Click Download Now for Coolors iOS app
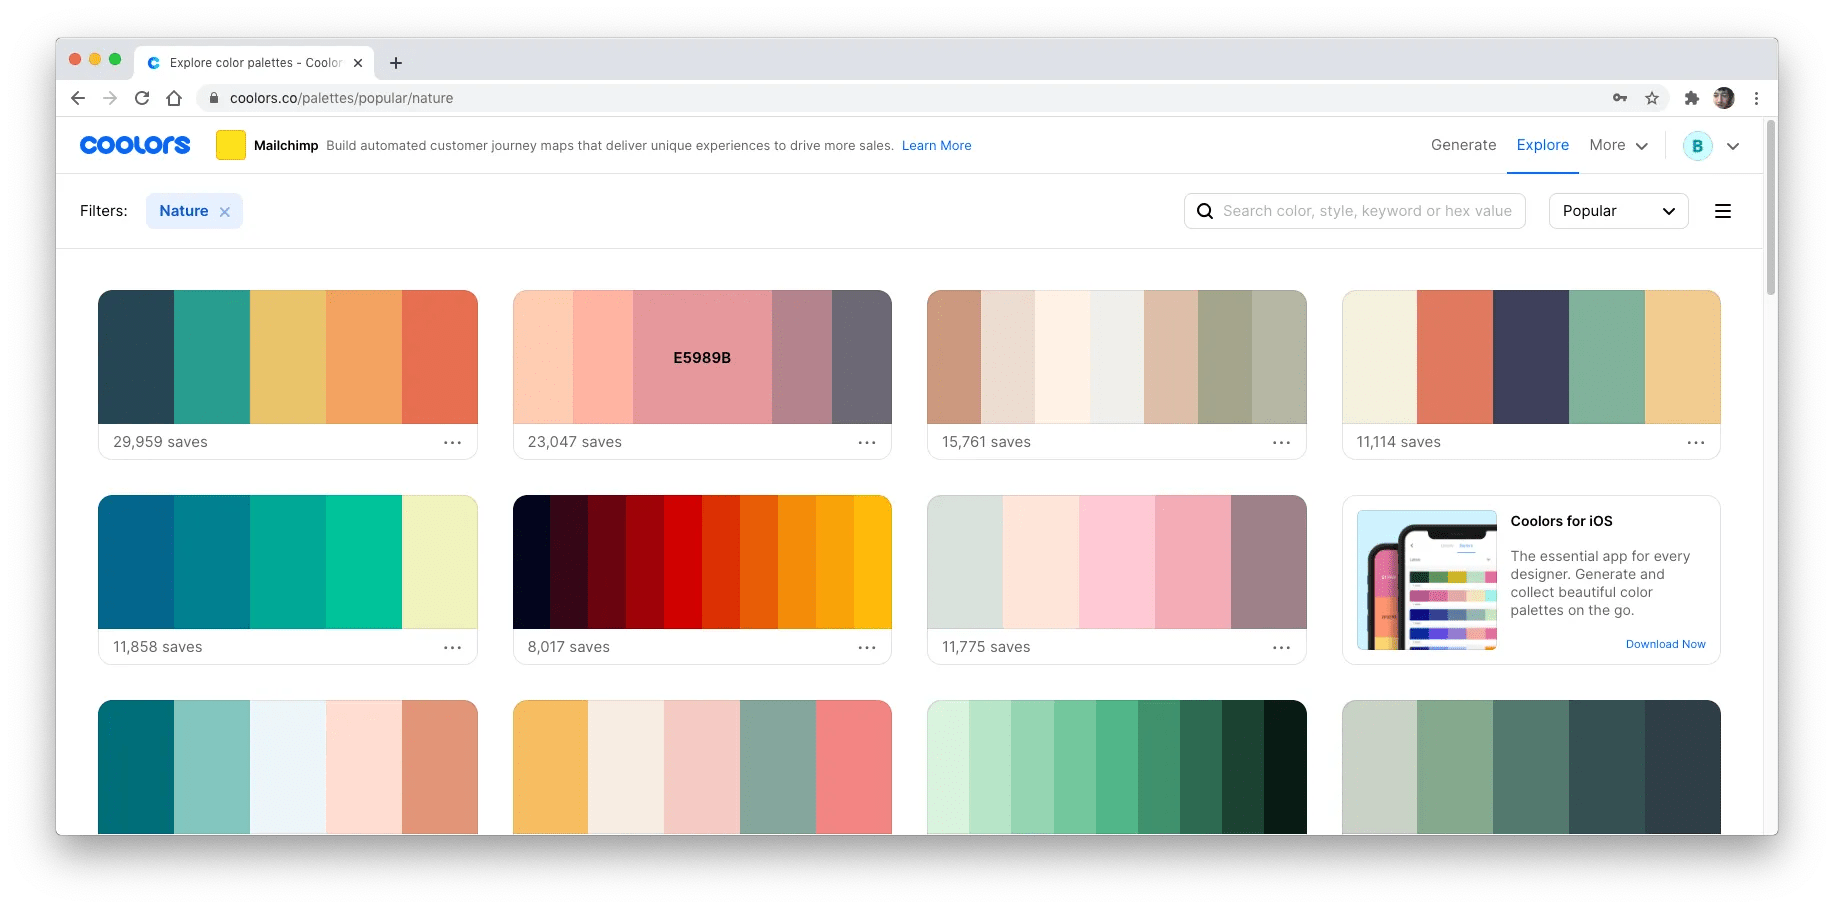Image resolution: width=1834 pixels, height=909 pixels. tap(1664, 644)
